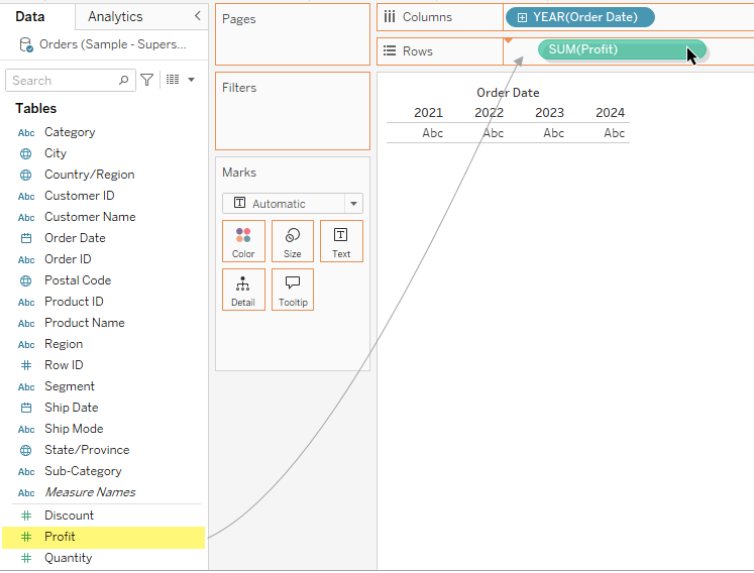Click the Size button on Marks card
This screenshot has height=573, width=754.
pos(292,241)
